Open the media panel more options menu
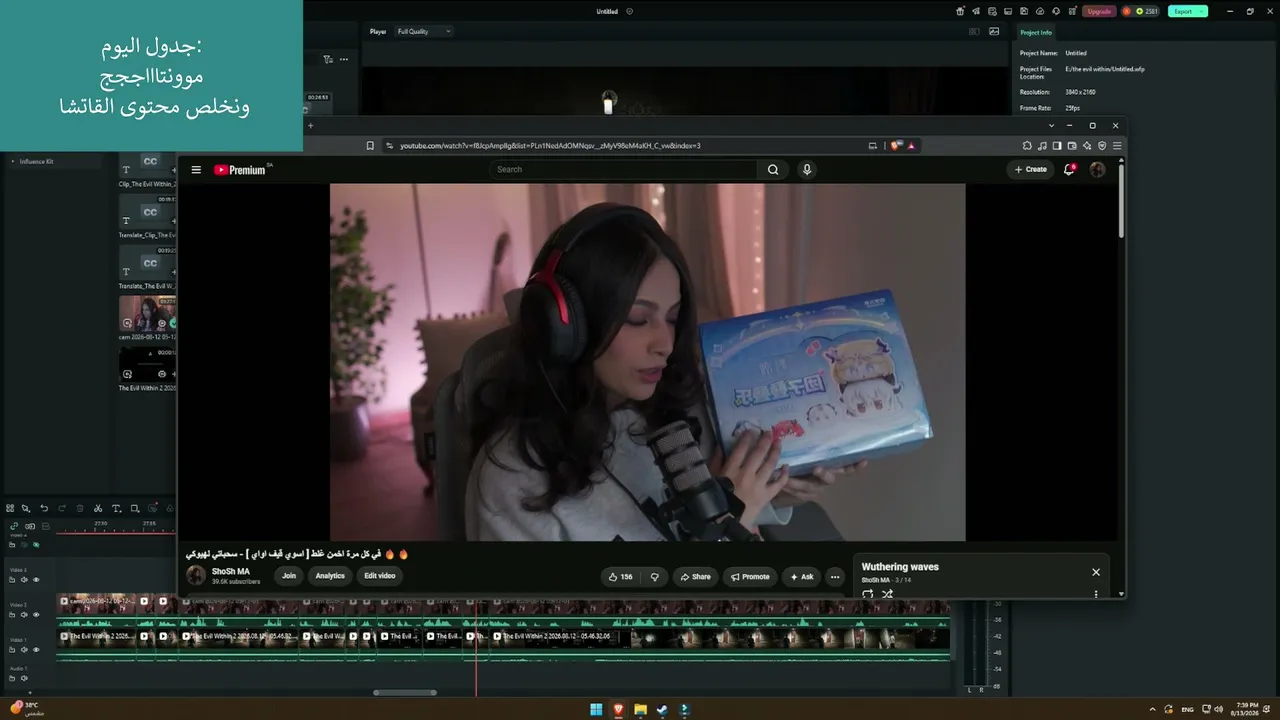Viewport: 1280px width, 720px height. click(x=343, y=59)
